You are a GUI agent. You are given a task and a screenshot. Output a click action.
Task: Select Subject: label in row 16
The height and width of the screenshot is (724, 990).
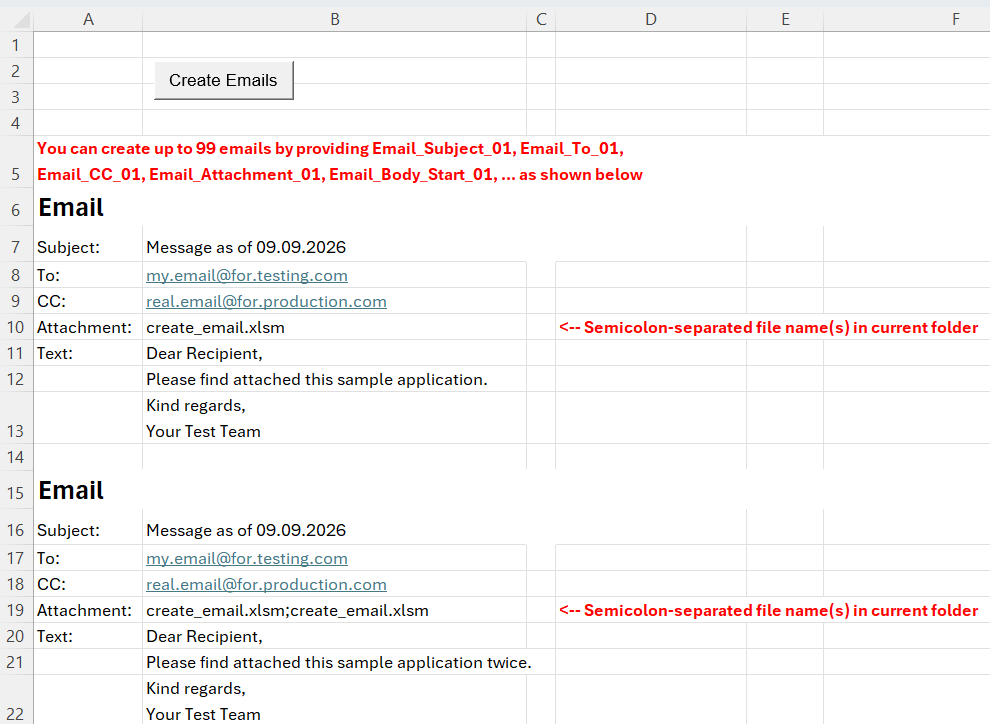pyautogui.click(x=68, y=530)
